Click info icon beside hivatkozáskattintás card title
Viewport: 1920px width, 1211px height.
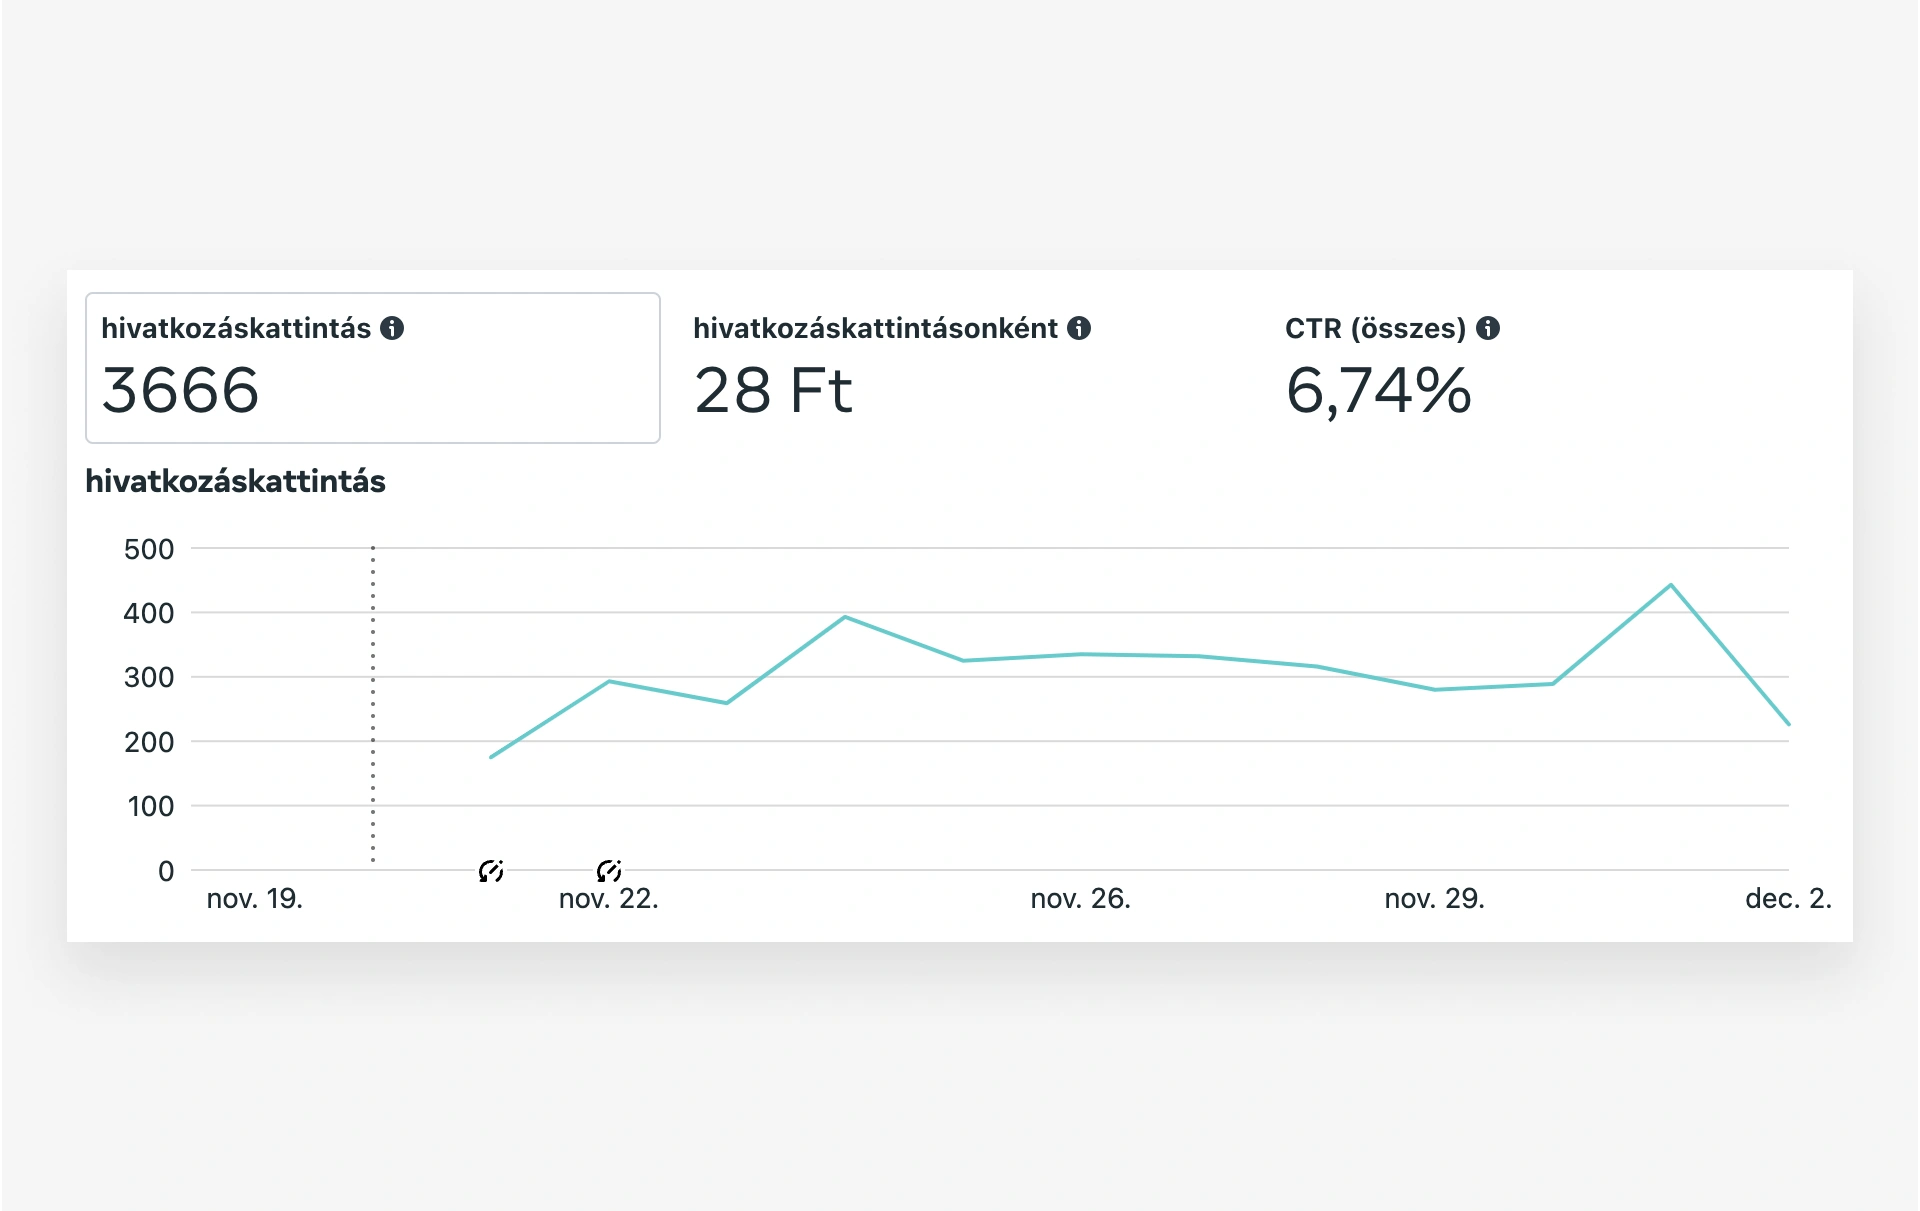click(x=392, y=328)
